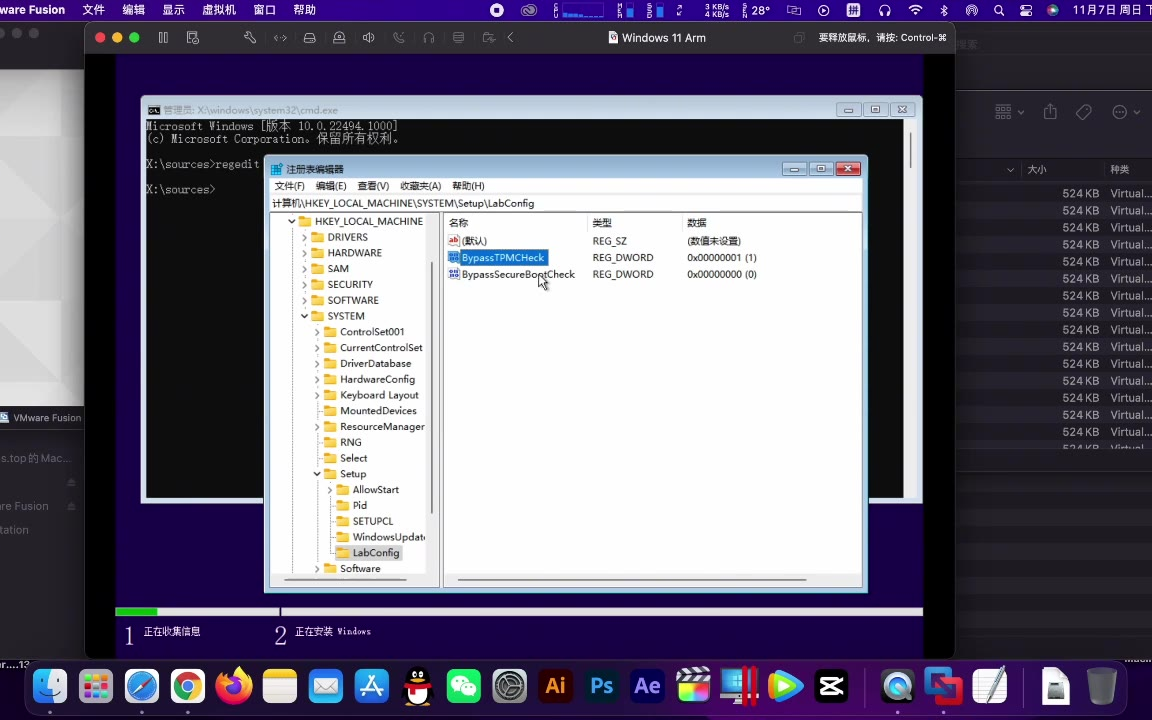The width and height of the screenshot is (1152, 720).
Task: Expand the CurrentControlSet key
Action: pyautogui.click(x=317, y=348)
